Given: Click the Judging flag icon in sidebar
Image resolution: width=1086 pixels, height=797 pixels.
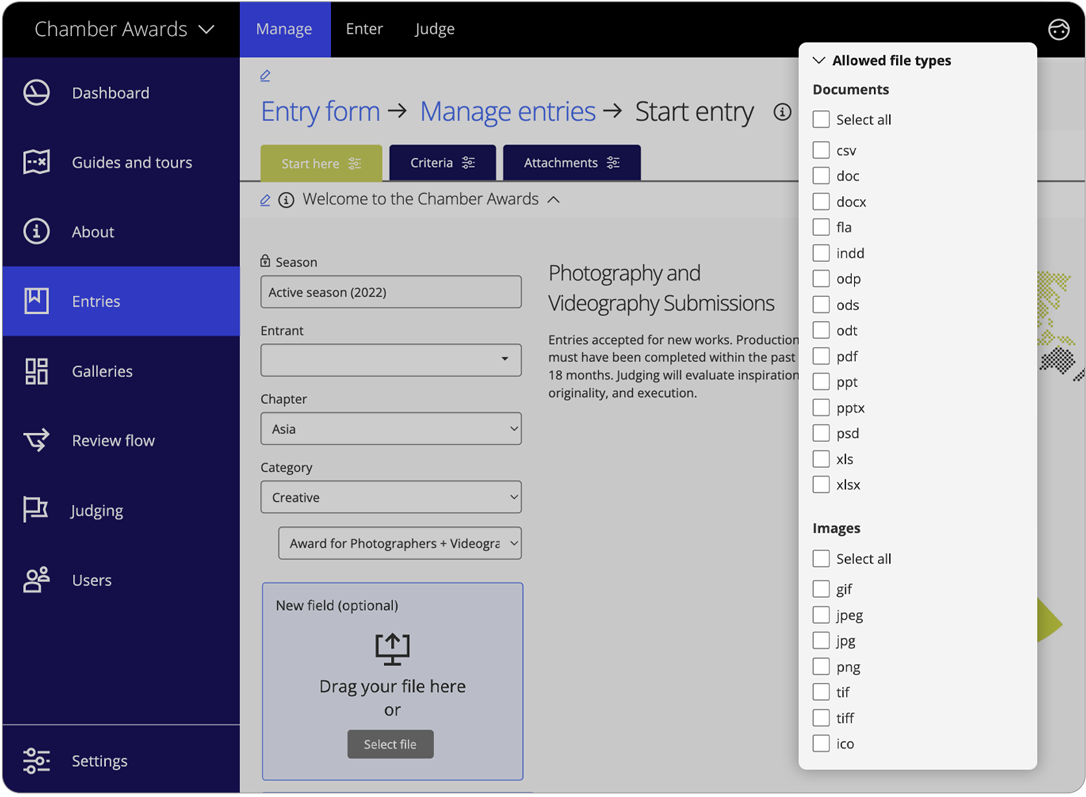Looking at the screenshot, I should tap(36, 510).
